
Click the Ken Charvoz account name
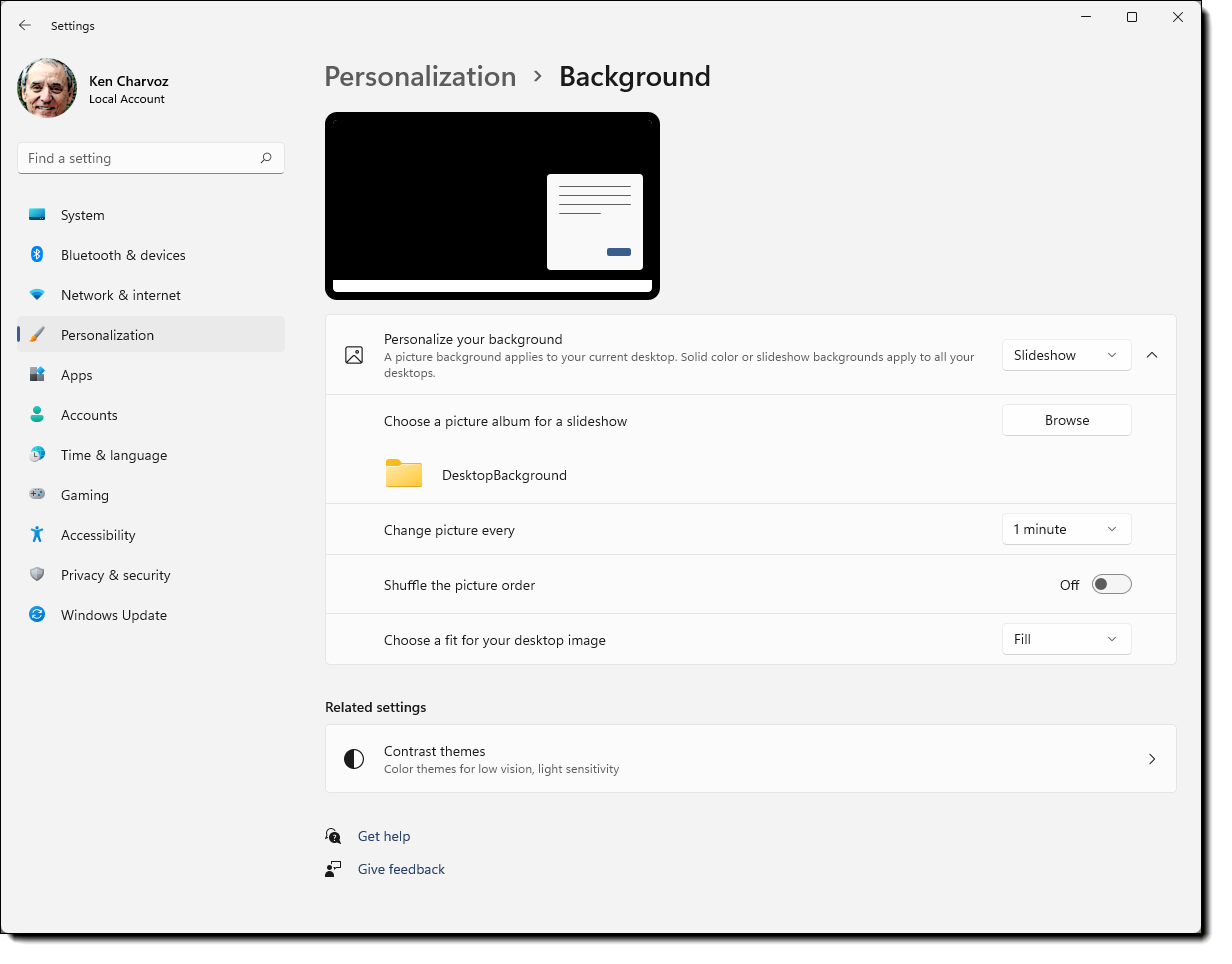click(x=130, y=80)
